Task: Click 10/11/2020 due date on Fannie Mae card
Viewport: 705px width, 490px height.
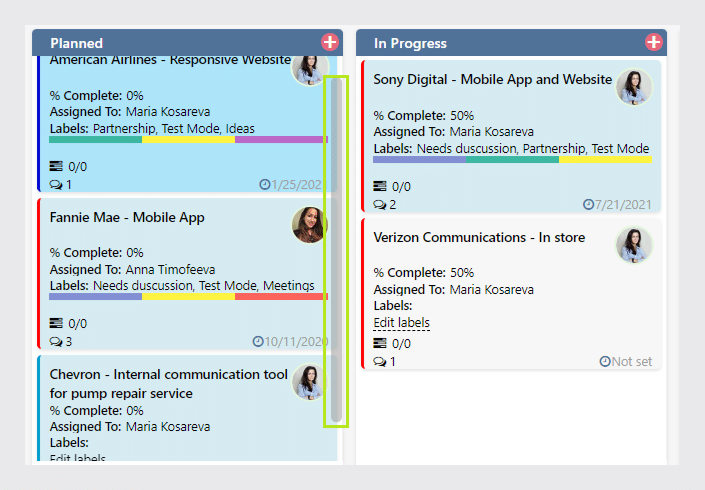Action: tap(296, 342)
